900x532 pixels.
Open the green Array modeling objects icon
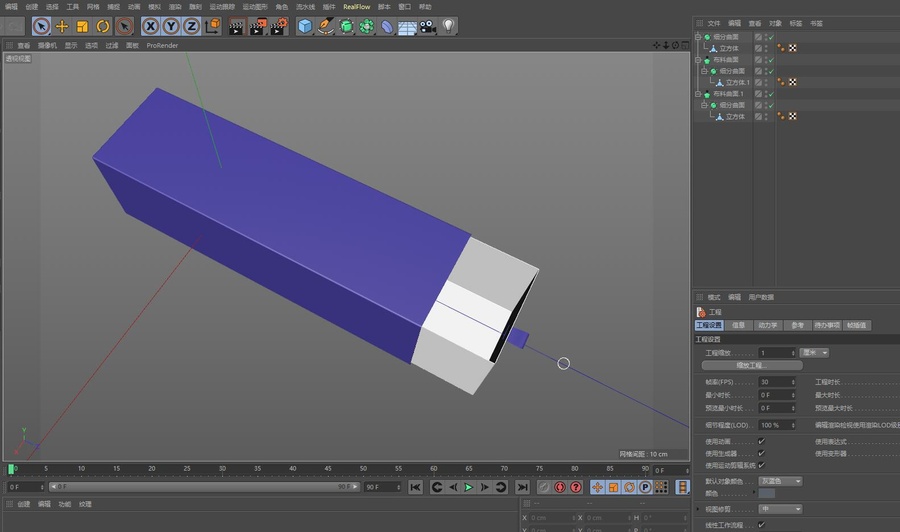coord(367,26)
